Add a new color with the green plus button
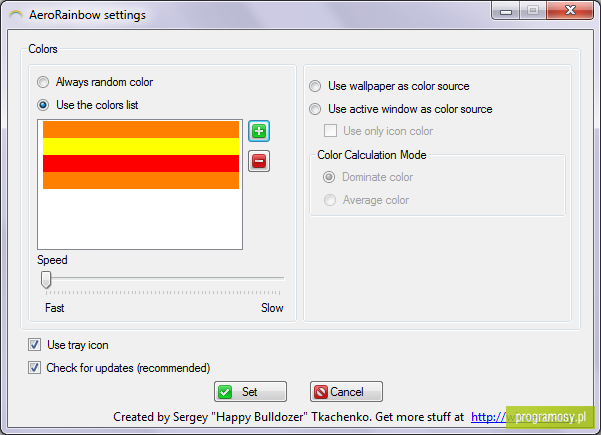Screen dimensions: 601x435 pyautogui.click(x=259, y=131)
